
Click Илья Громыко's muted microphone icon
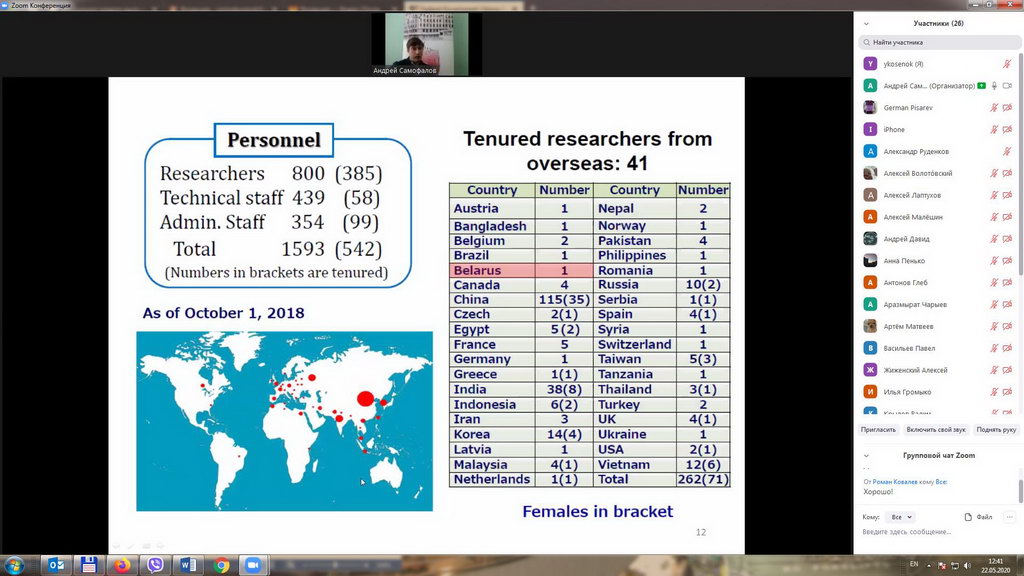tap(994, 392)
